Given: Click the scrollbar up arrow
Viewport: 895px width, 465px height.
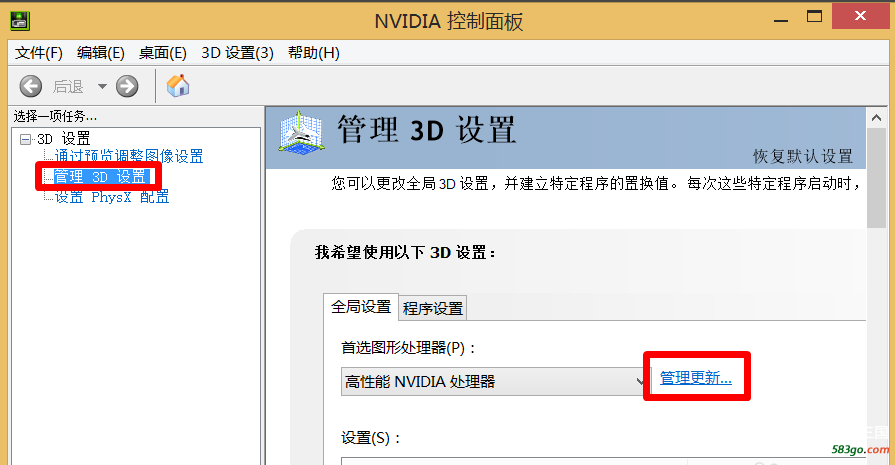Looking at the screenshot, I should 876,118.
